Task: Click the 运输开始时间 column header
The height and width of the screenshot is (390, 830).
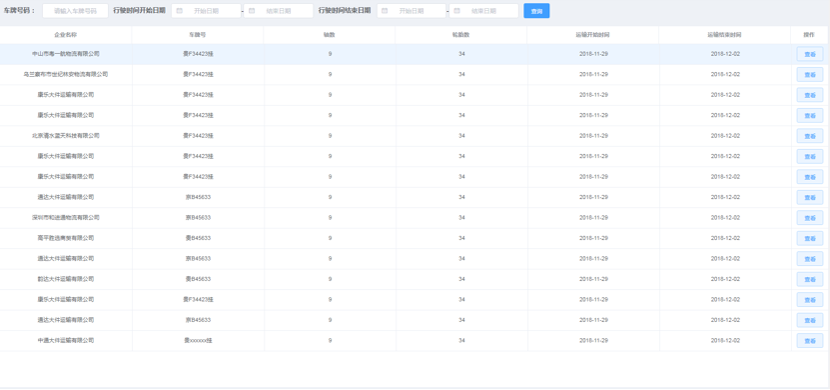Action: coord(593,35)
